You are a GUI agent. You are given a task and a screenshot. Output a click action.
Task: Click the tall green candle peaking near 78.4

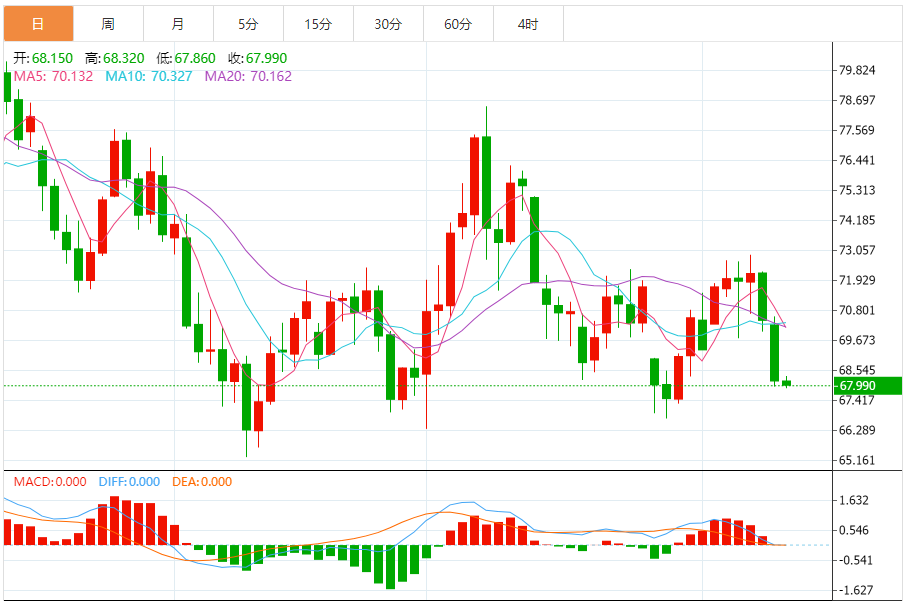(486, 182)
